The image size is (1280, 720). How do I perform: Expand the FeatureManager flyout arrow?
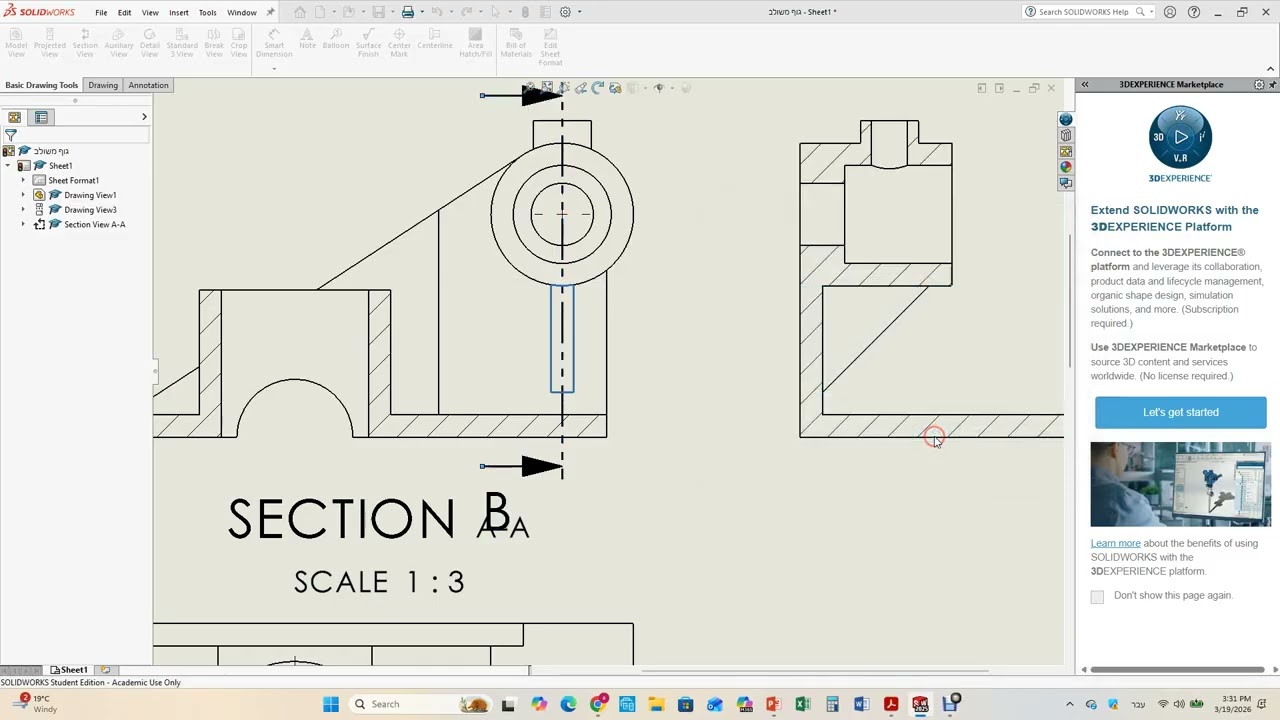click(144, 117)
